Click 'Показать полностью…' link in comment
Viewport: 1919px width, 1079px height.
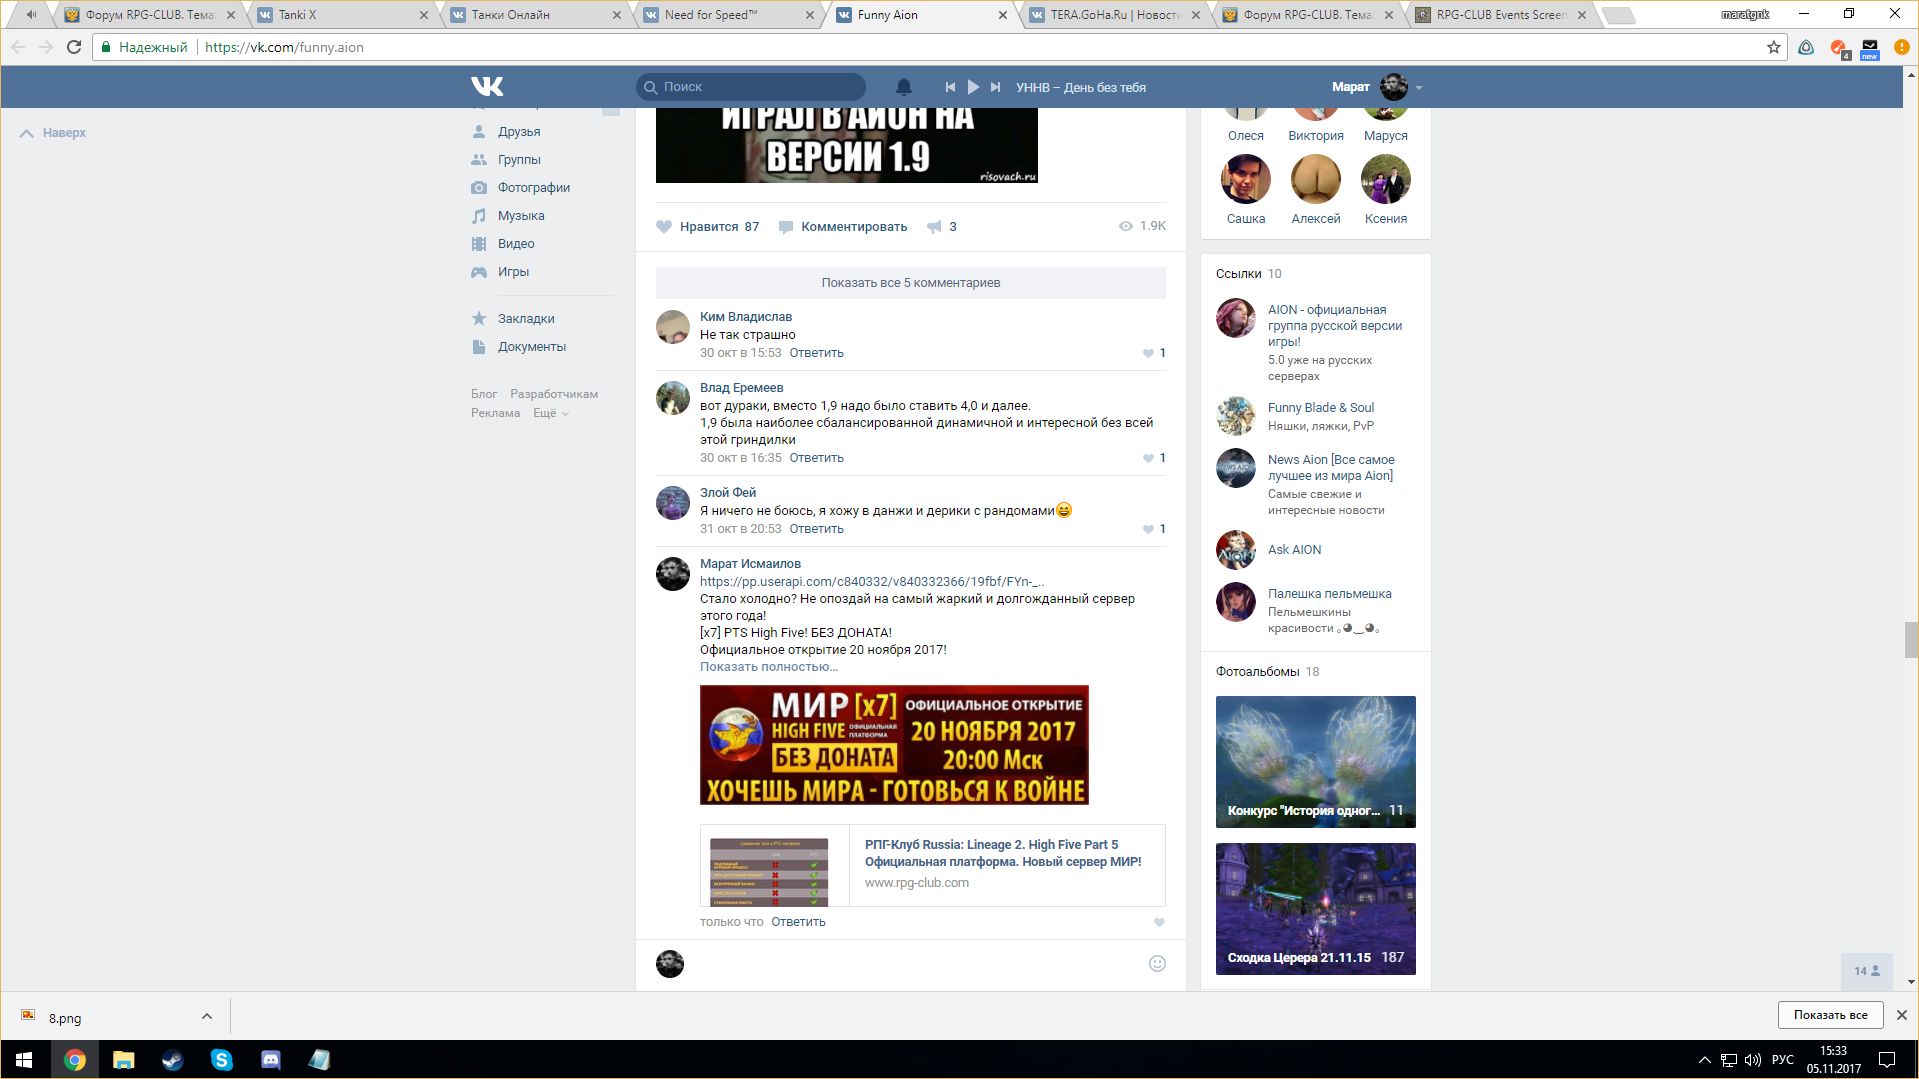(768, 667)
